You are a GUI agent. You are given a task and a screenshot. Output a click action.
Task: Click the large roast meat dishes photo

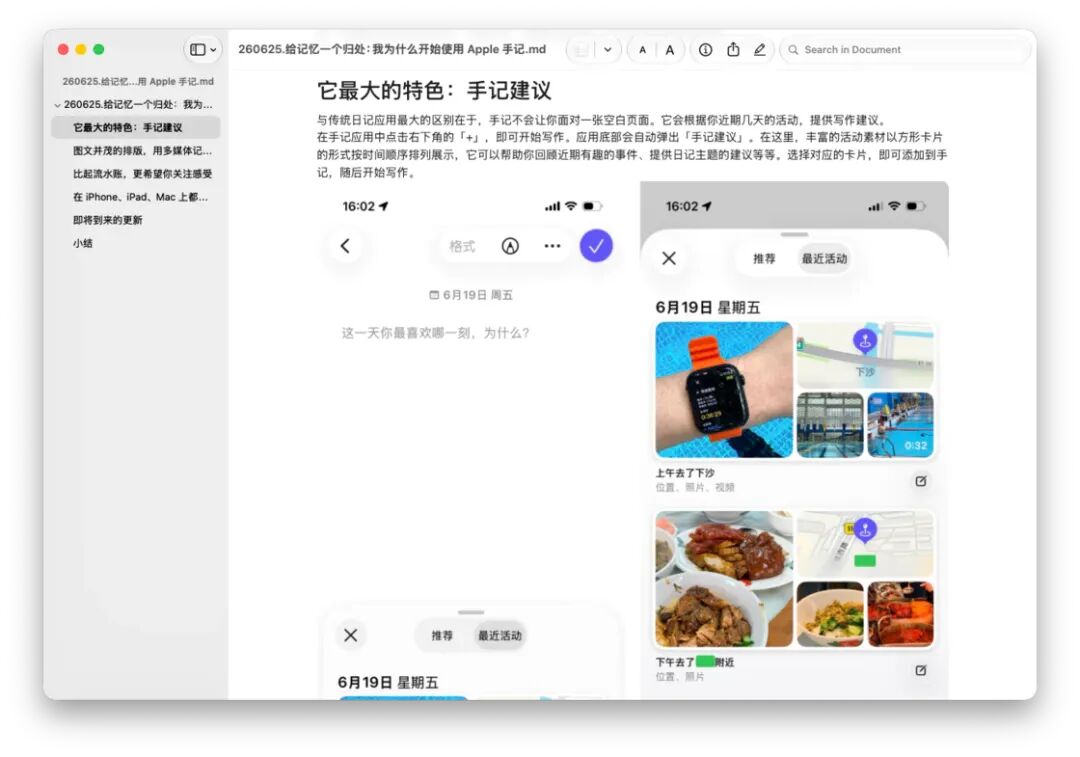[724, 579]
